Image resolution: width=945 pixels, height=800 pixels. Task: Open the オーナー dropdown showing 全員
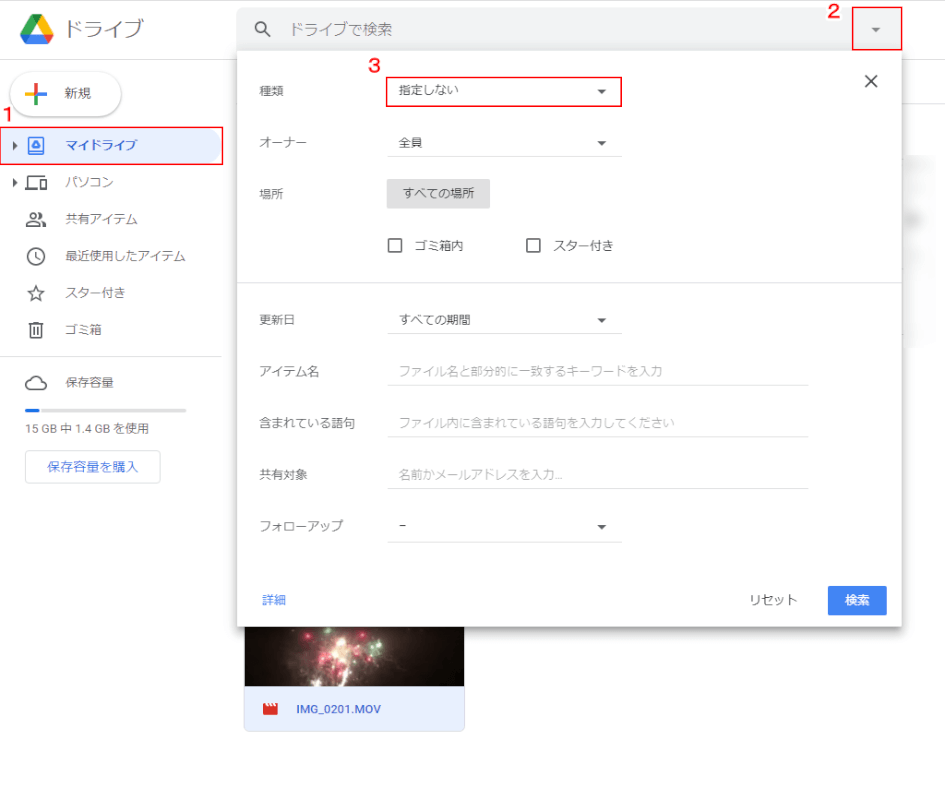[503, 142]
